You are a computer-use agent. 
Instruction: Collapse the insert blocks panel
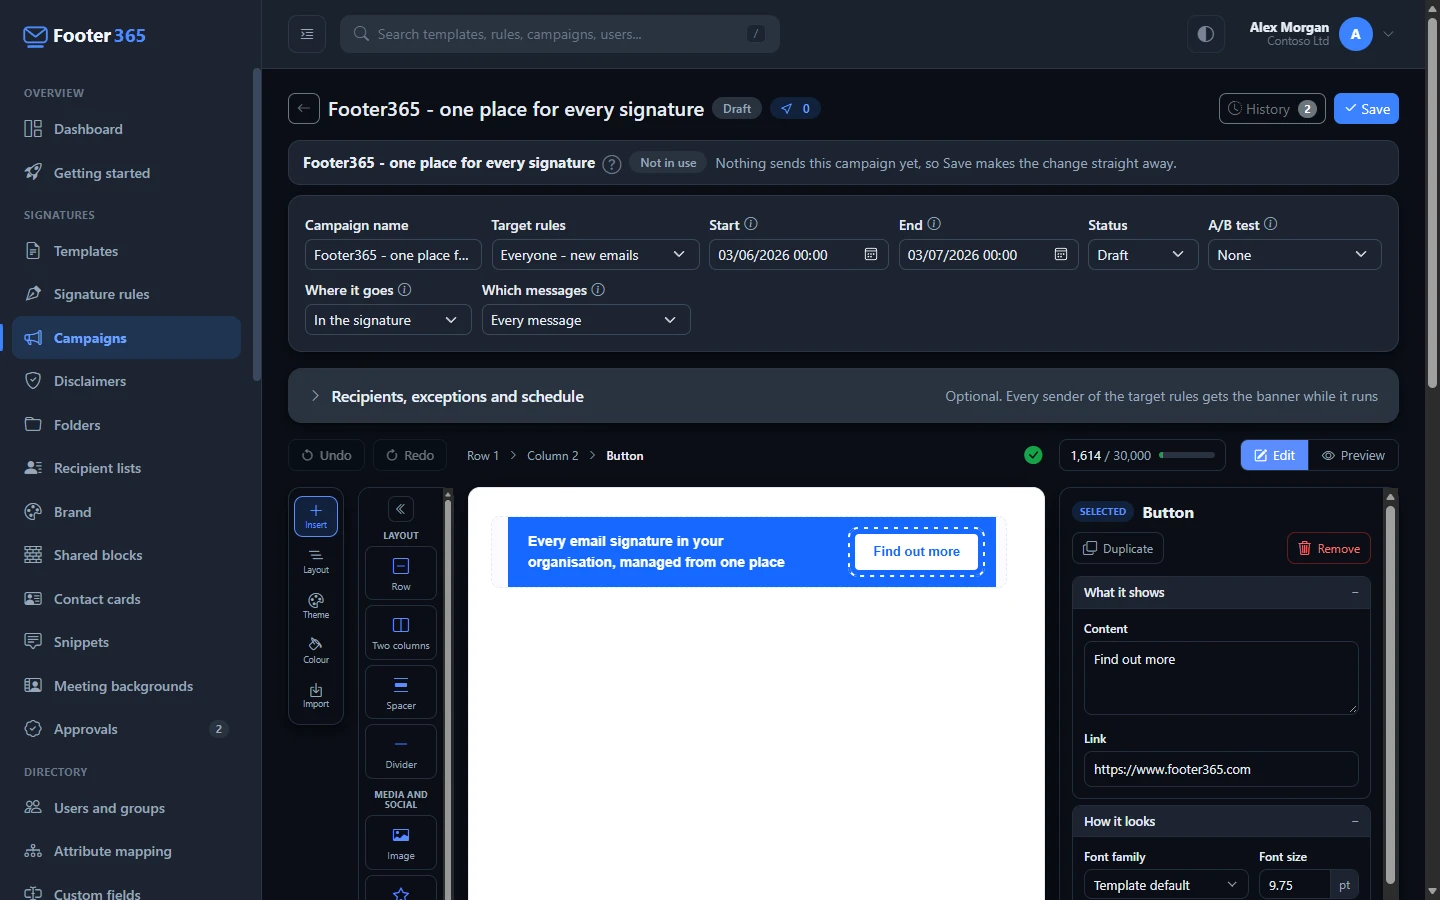[401, 509]
